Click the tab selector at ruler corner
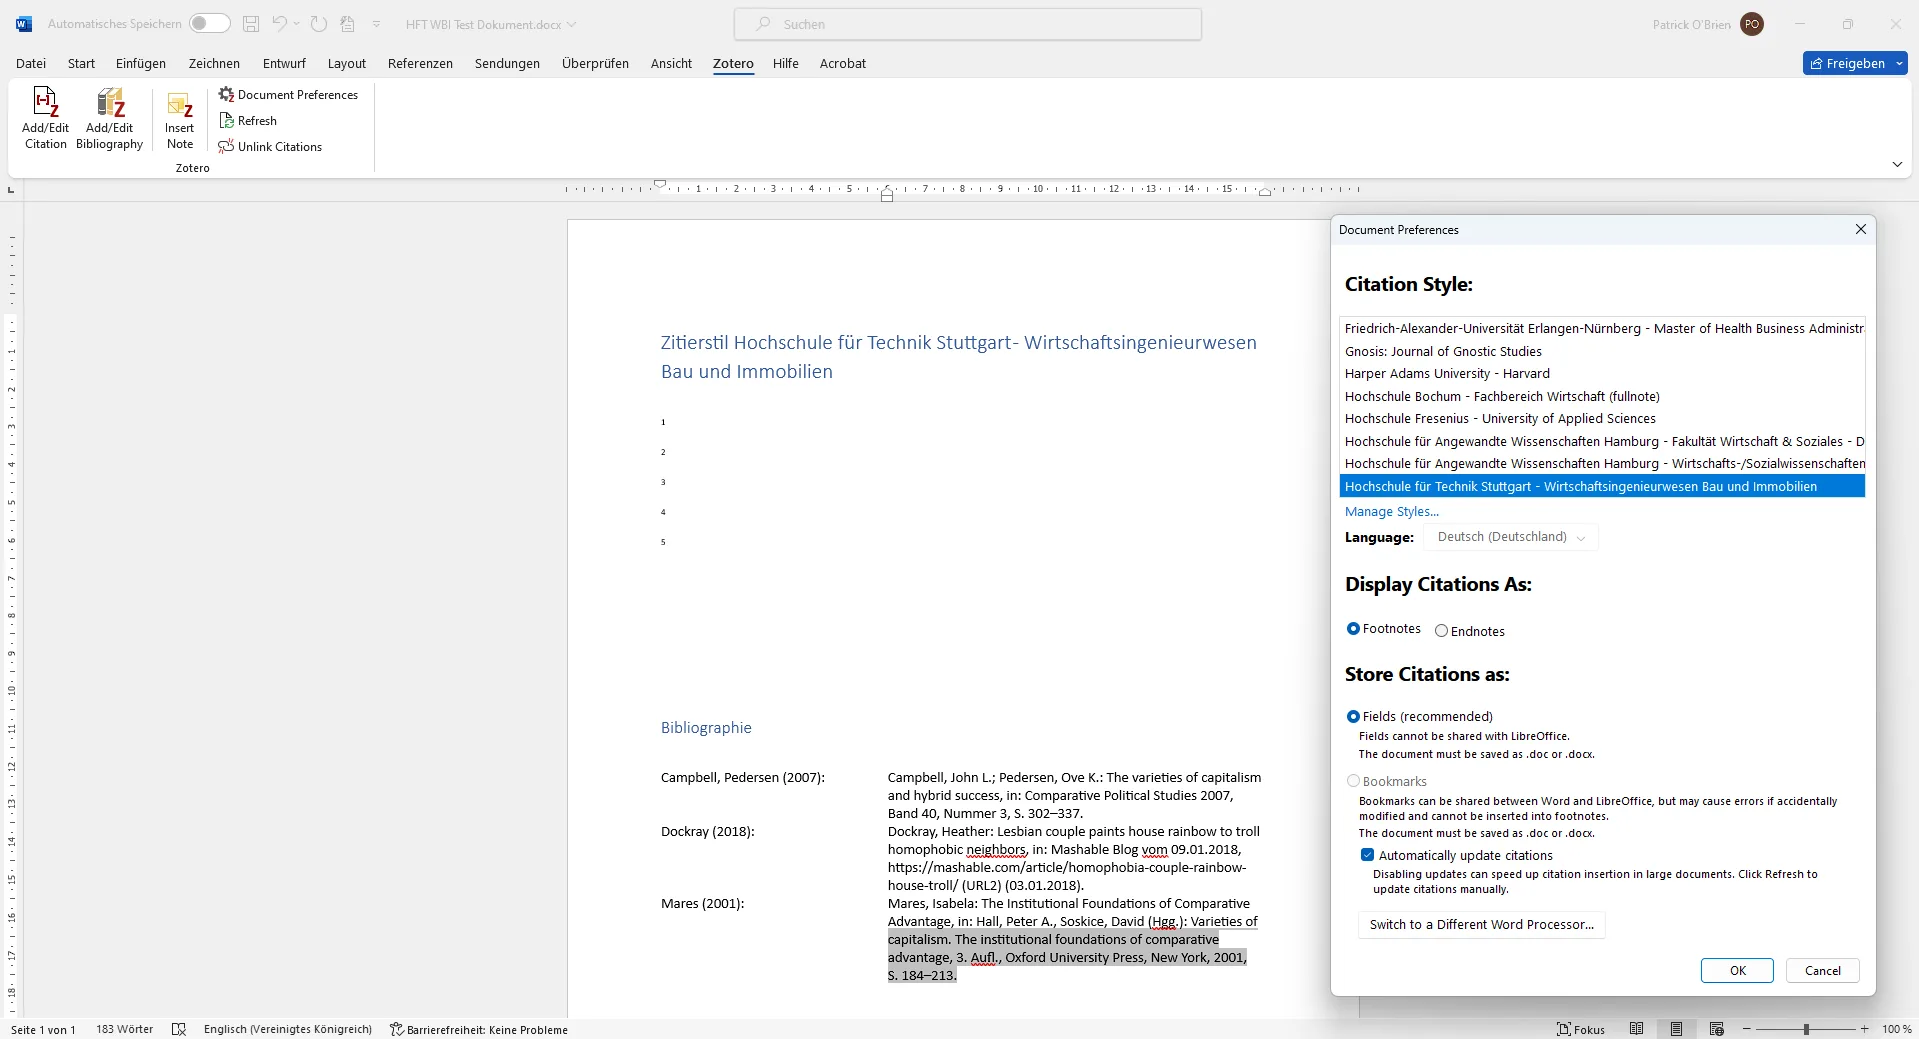This screenshot has height=1039, width=1919. pyautogui.click(x=11, y=189)
